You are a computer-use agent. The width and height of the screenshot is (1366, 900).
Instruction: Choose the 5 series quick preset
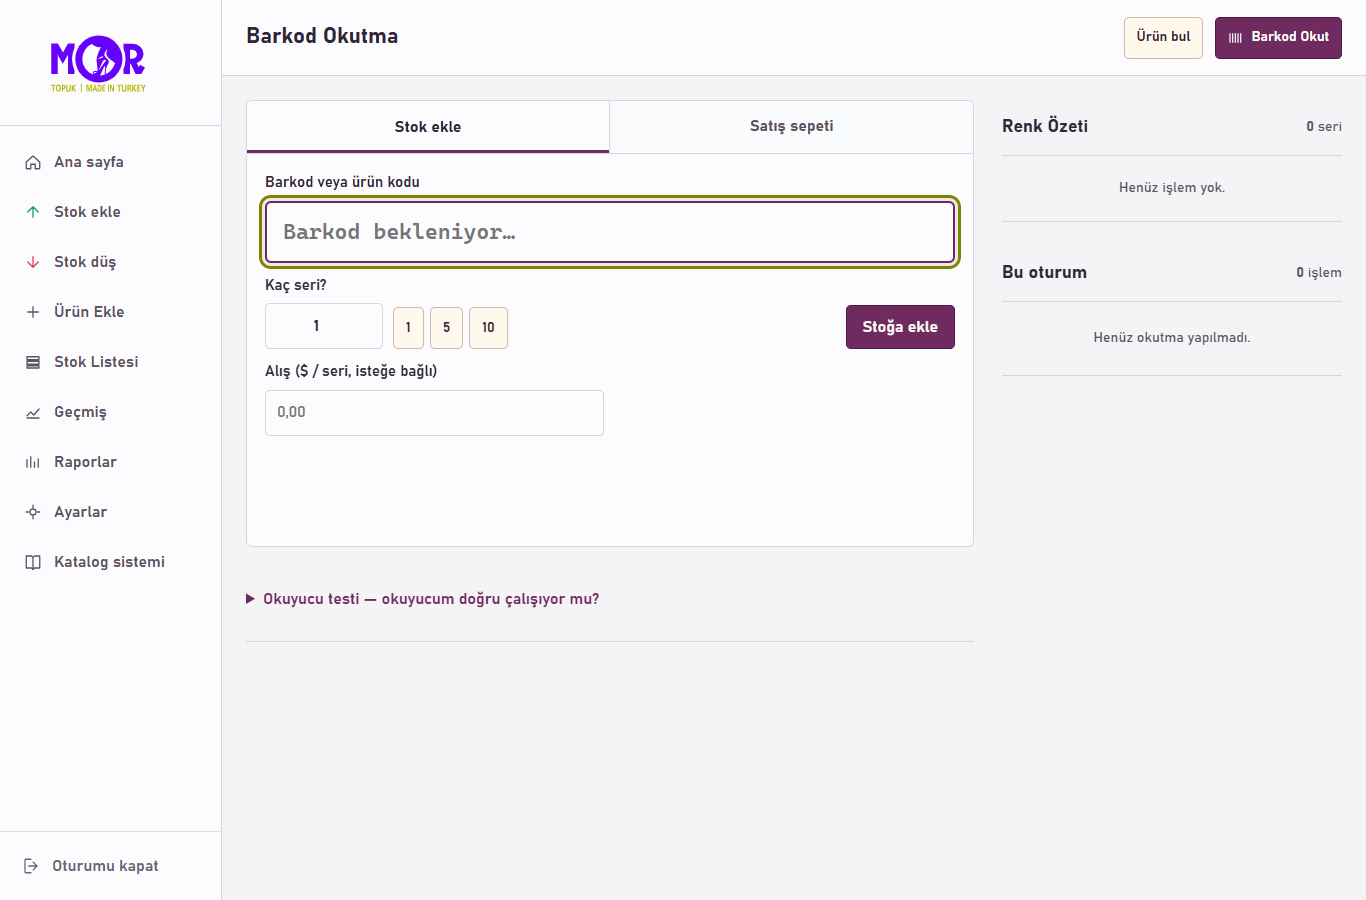click(446, 328)
